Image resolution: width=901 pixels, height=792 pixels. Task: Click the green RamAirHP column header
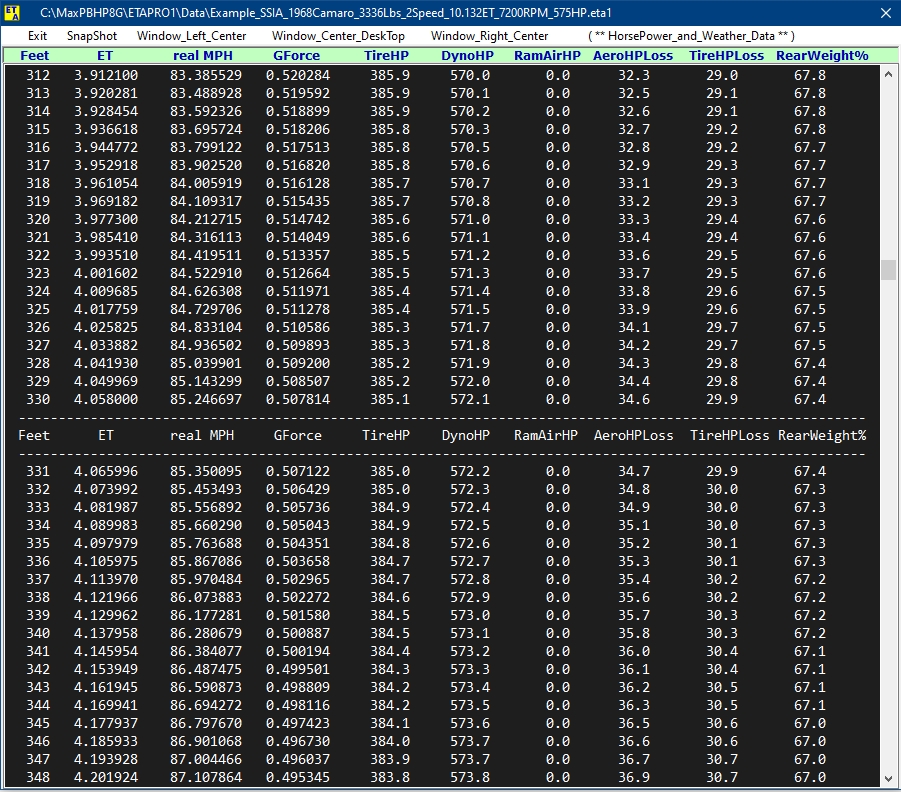coord(547,56)
